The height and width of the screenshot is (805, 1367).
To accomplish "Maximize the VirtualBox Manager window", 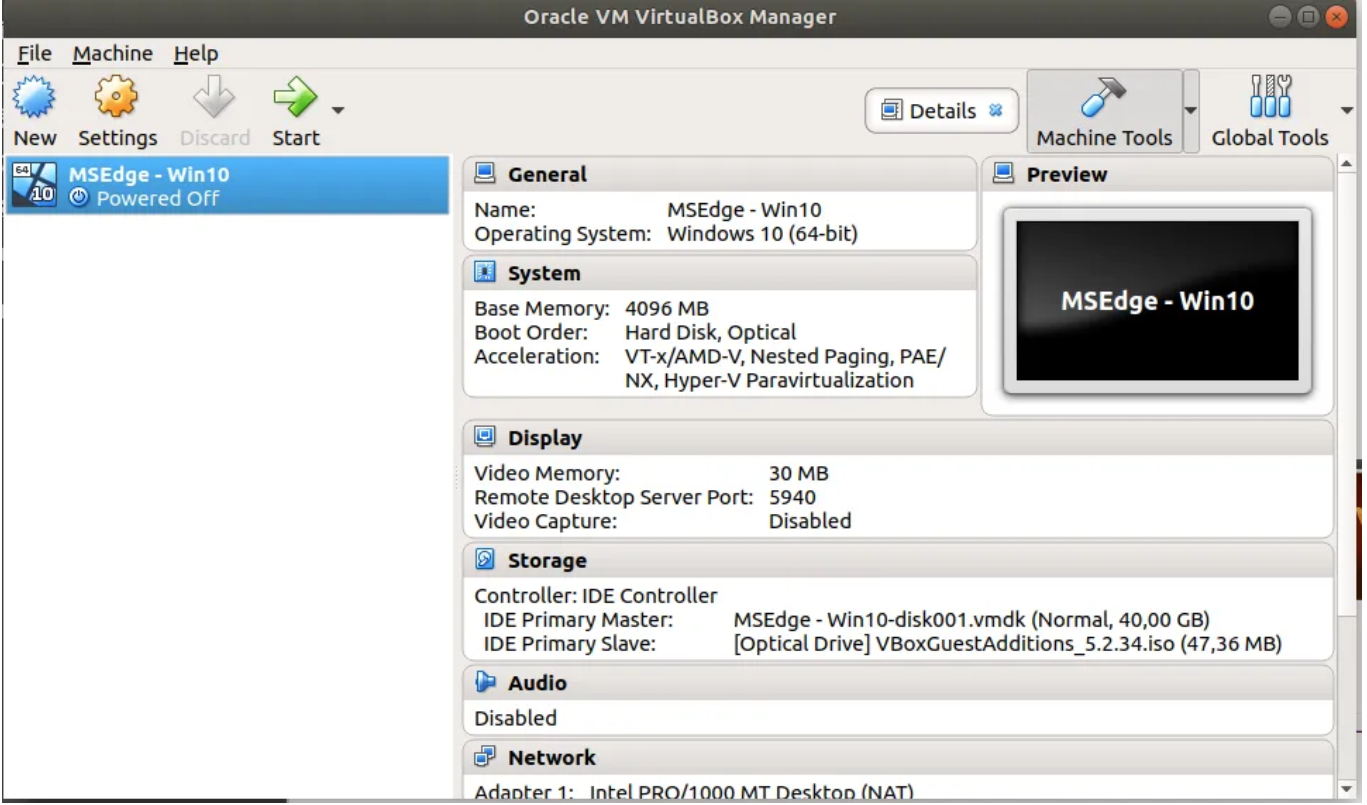I will (1308, 17).
